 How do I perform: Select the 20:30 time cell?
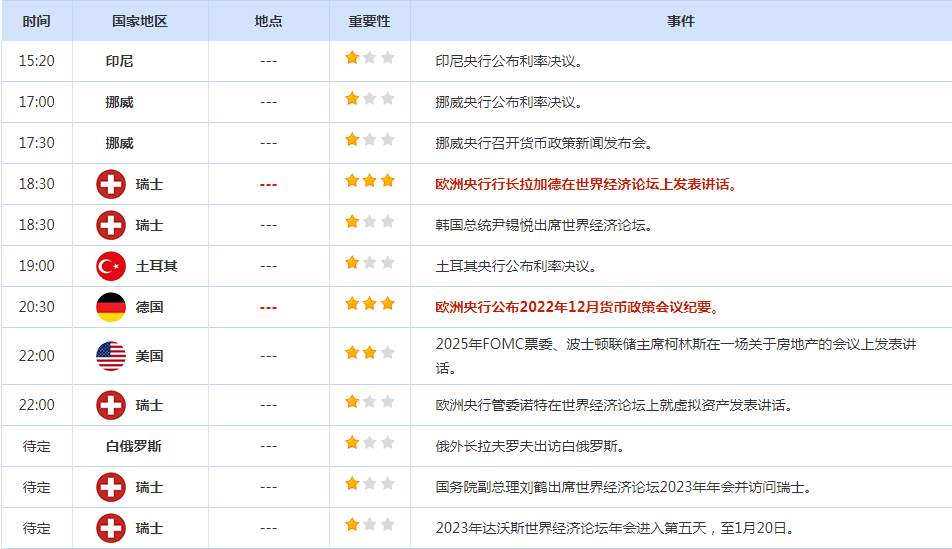pyautogui.click(x=36, y=307)
